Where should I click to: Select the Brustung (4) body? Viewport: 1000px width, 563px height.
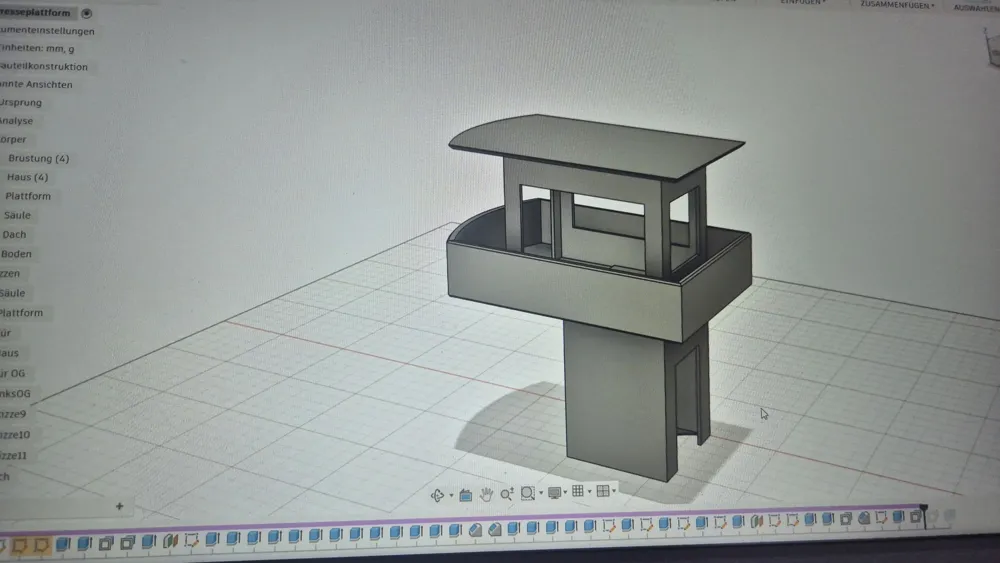38,158
